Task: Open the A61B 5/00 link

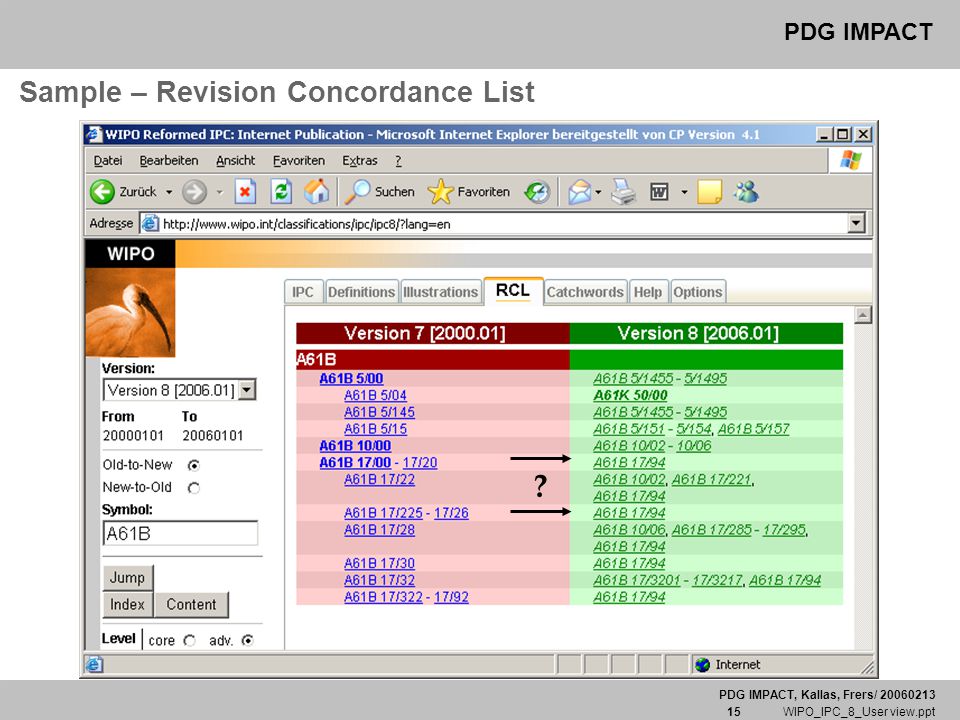Action: (351, 379)
